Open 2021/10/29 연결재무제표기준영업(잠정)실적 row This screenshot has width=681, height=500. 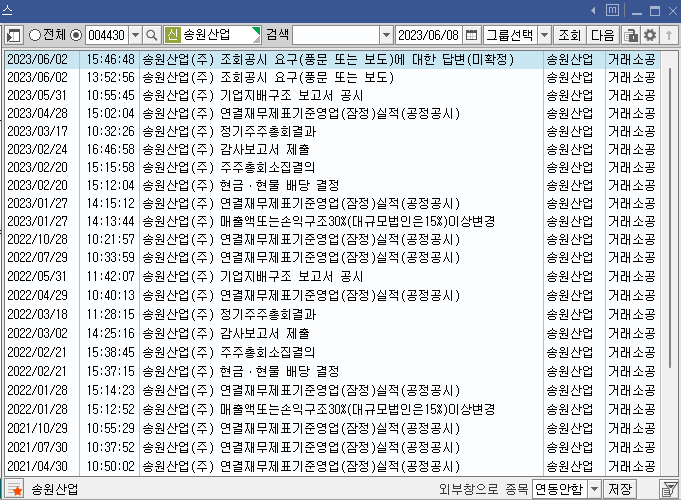[x=332, y=429]
